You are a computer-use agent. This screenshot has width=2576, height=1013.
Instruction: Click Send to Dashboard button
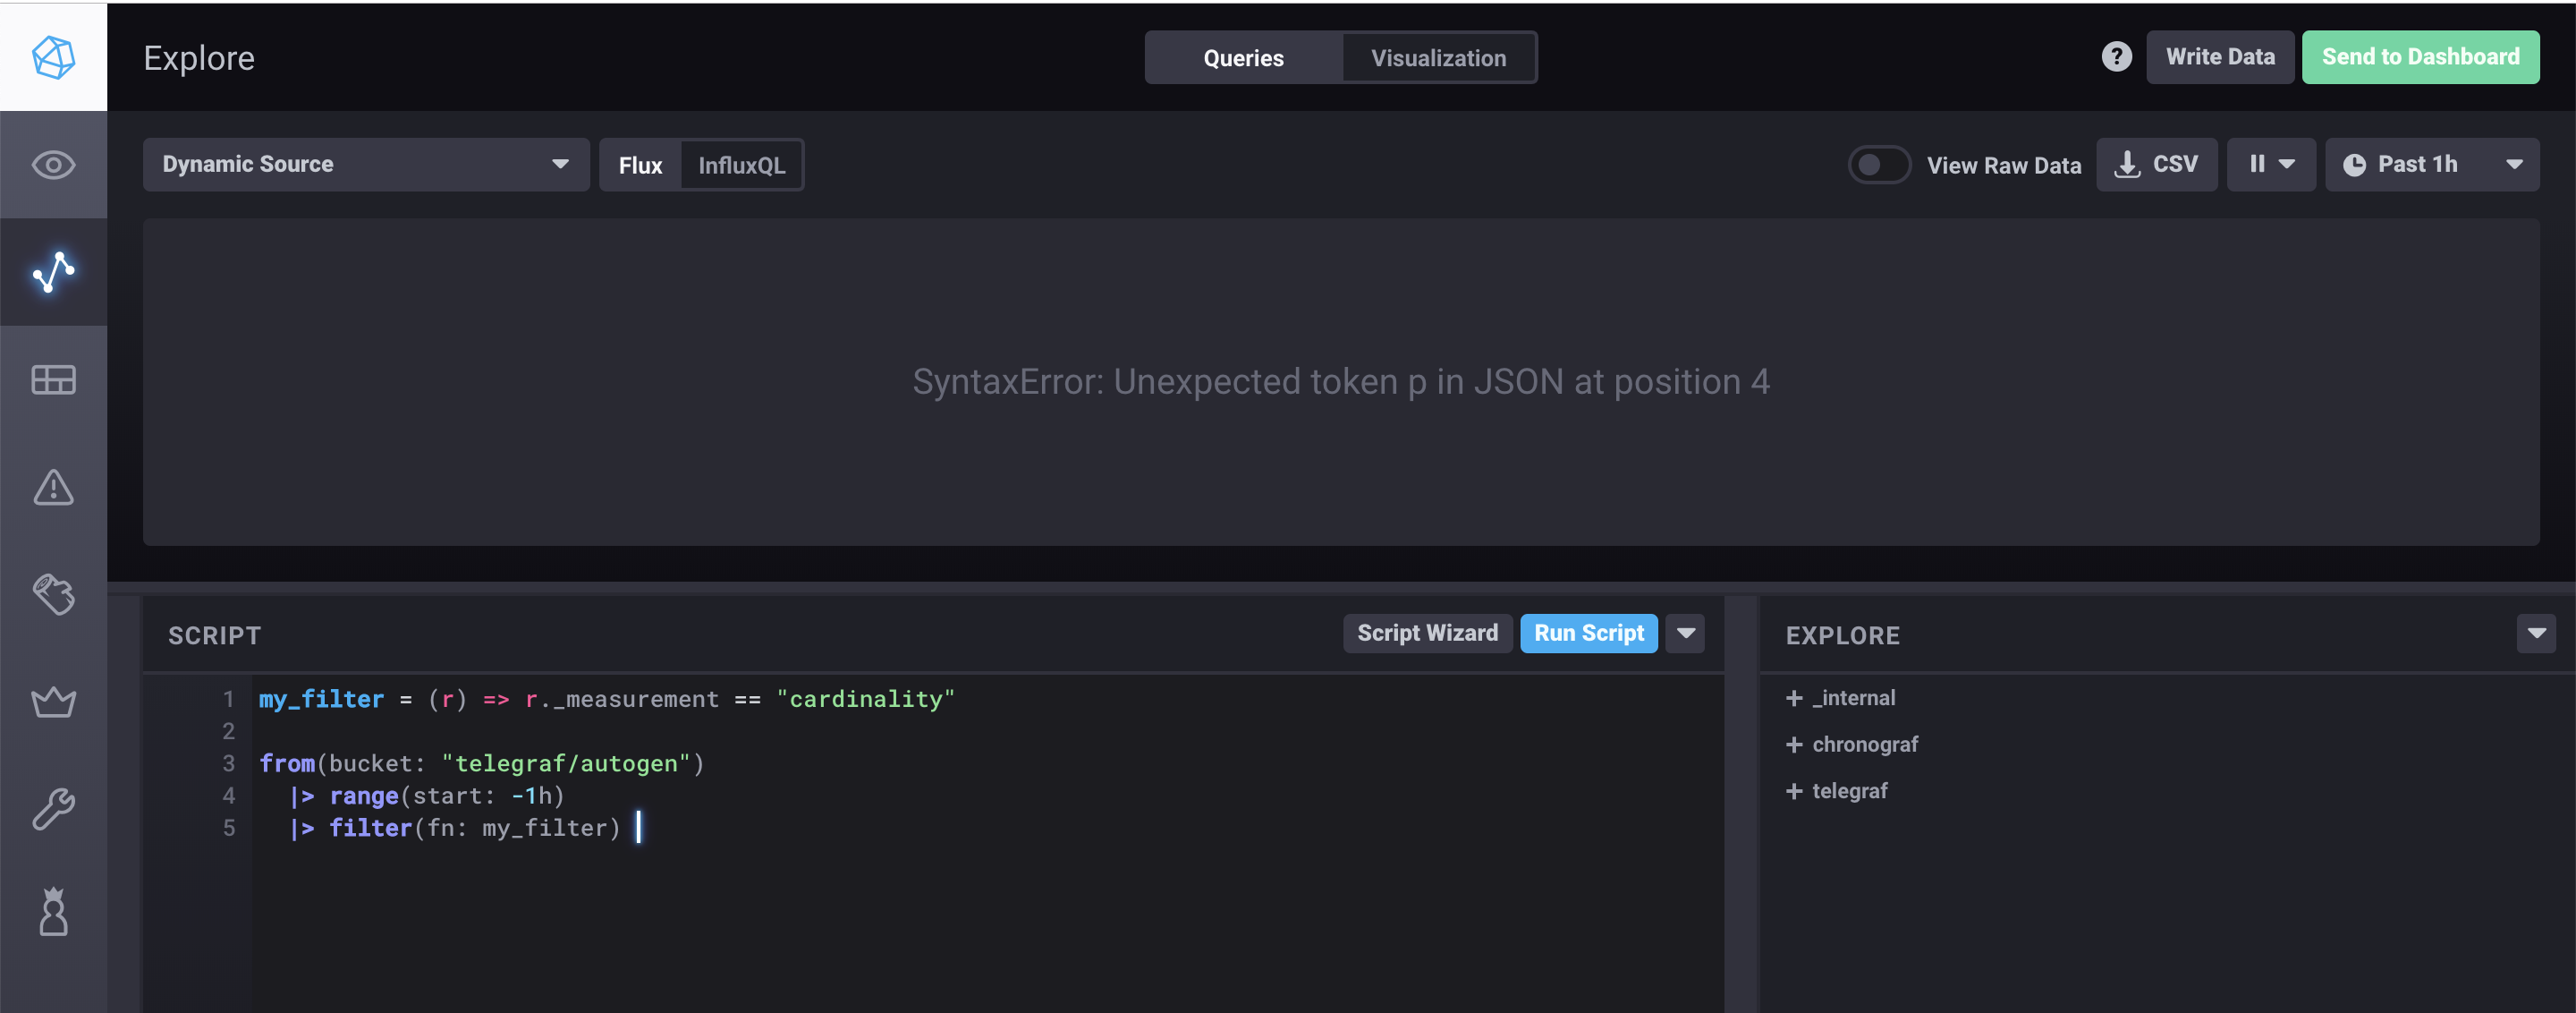click(2420, 57)
